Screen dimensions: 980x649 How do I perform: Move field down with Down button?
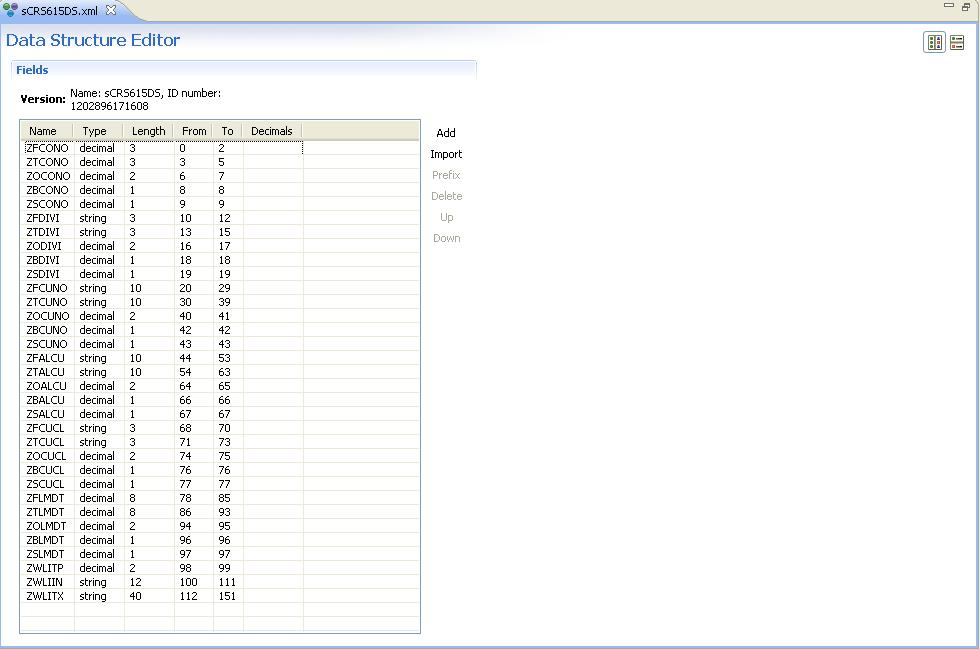[x=446, y=238]
